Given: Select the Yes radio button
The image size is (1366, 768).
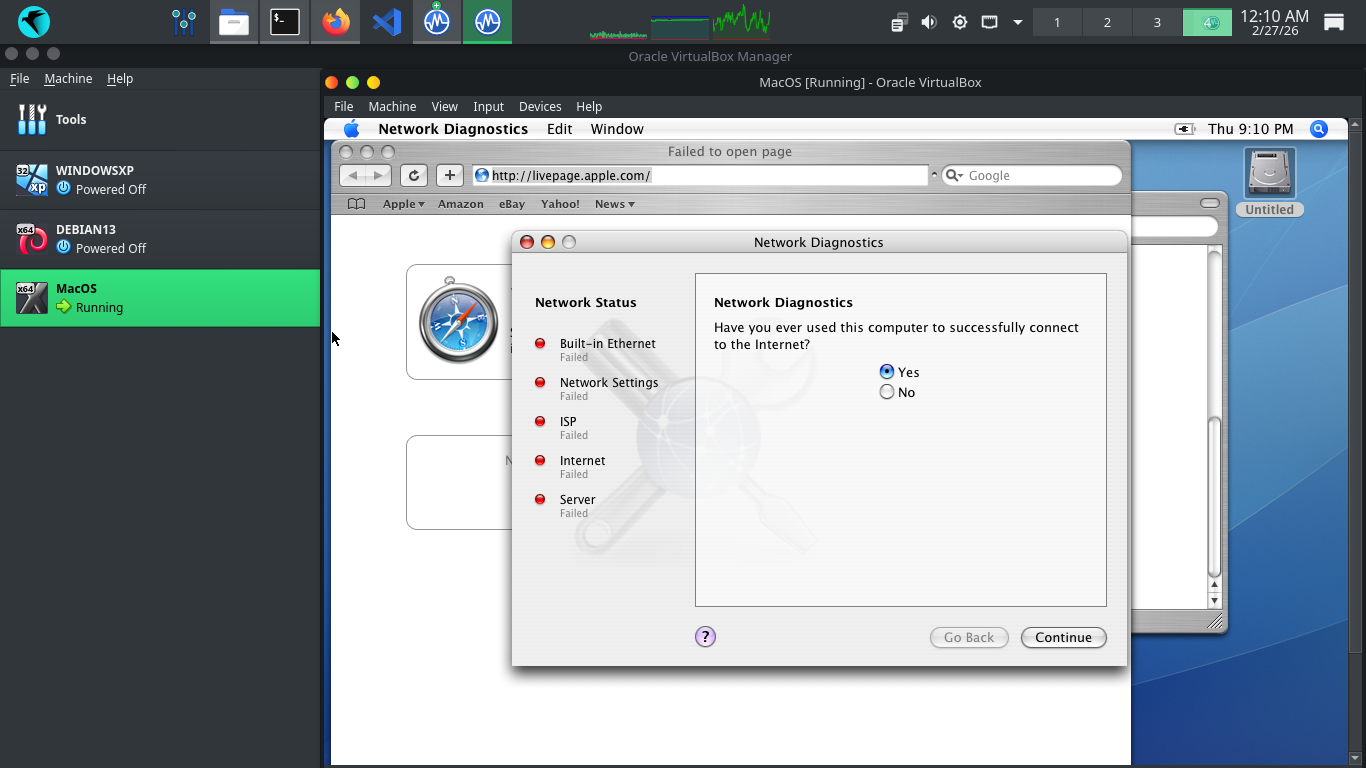Looking at the screenshot, I should 887,372.
